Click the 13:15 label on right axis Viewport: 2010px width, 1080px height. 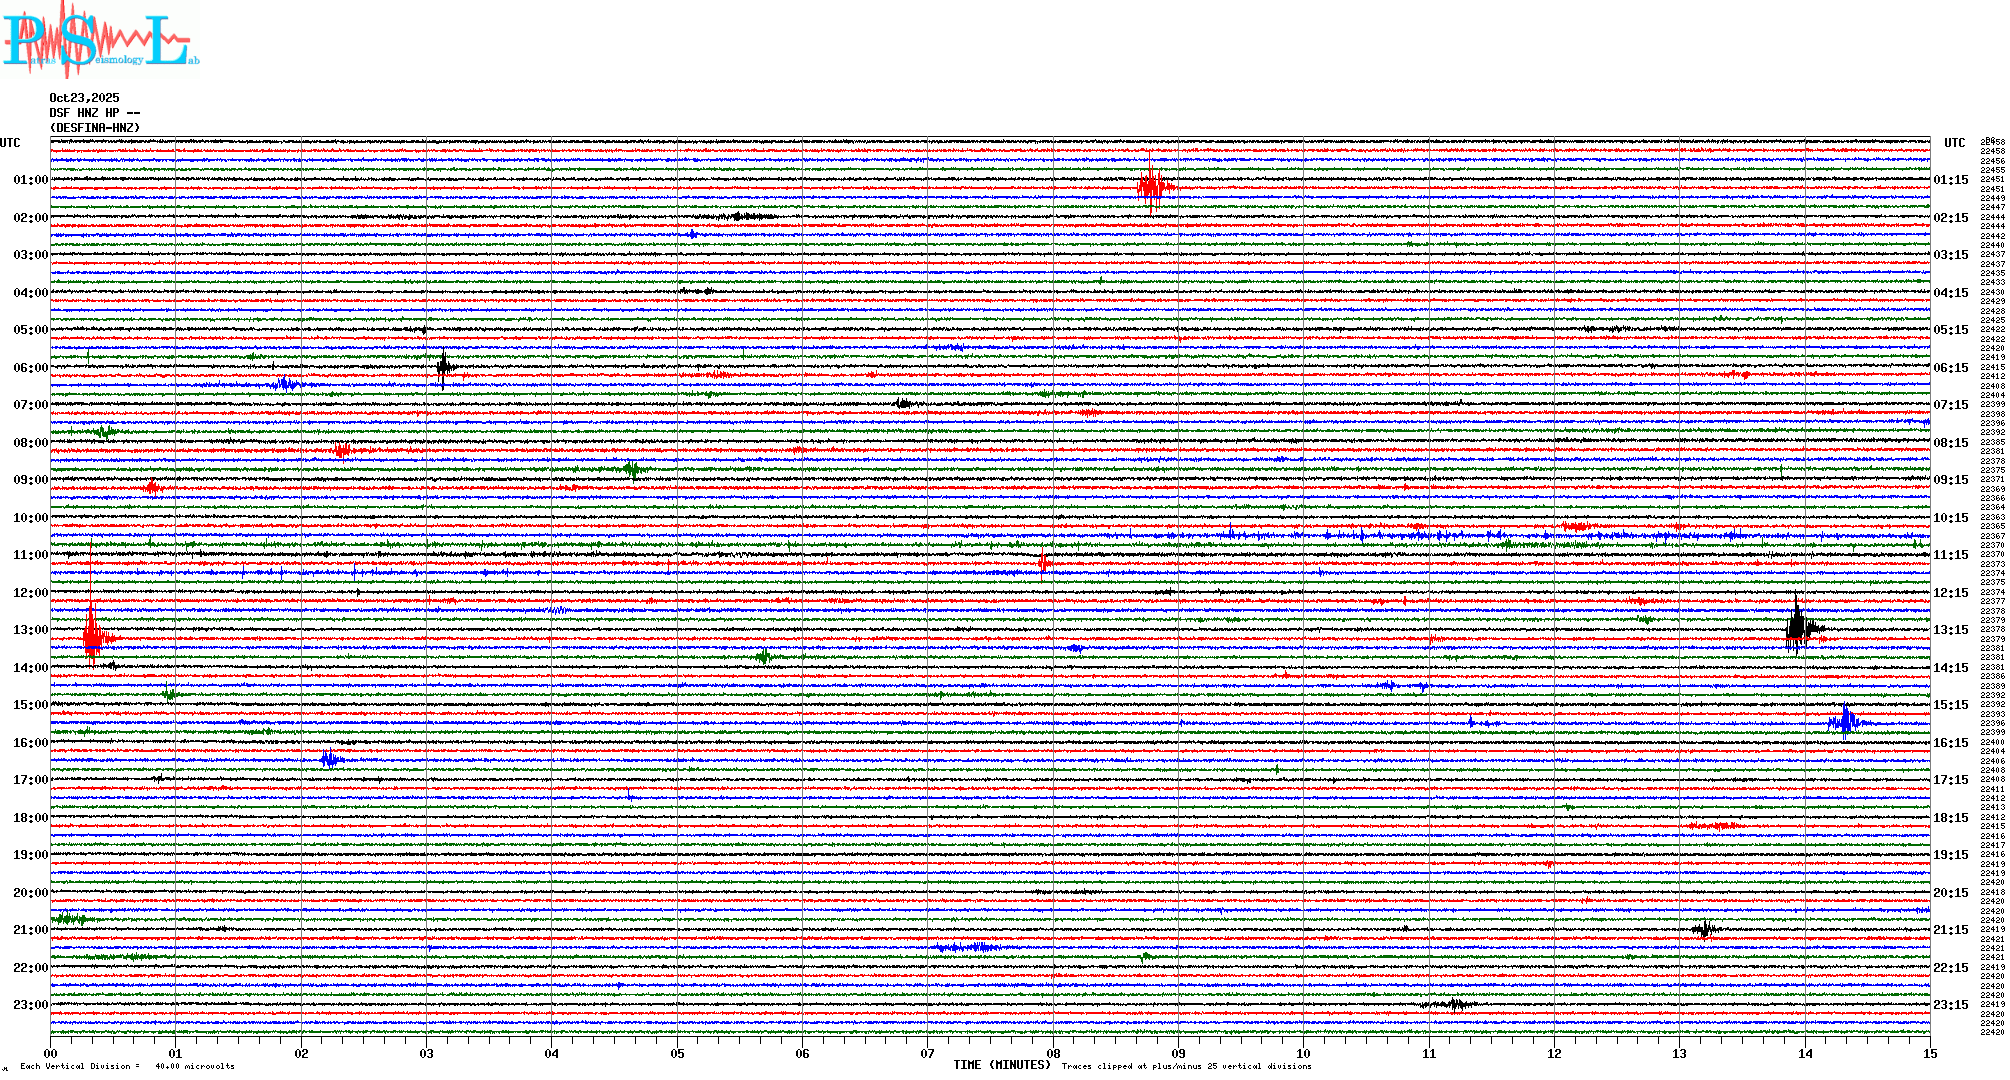[1950, 630]
